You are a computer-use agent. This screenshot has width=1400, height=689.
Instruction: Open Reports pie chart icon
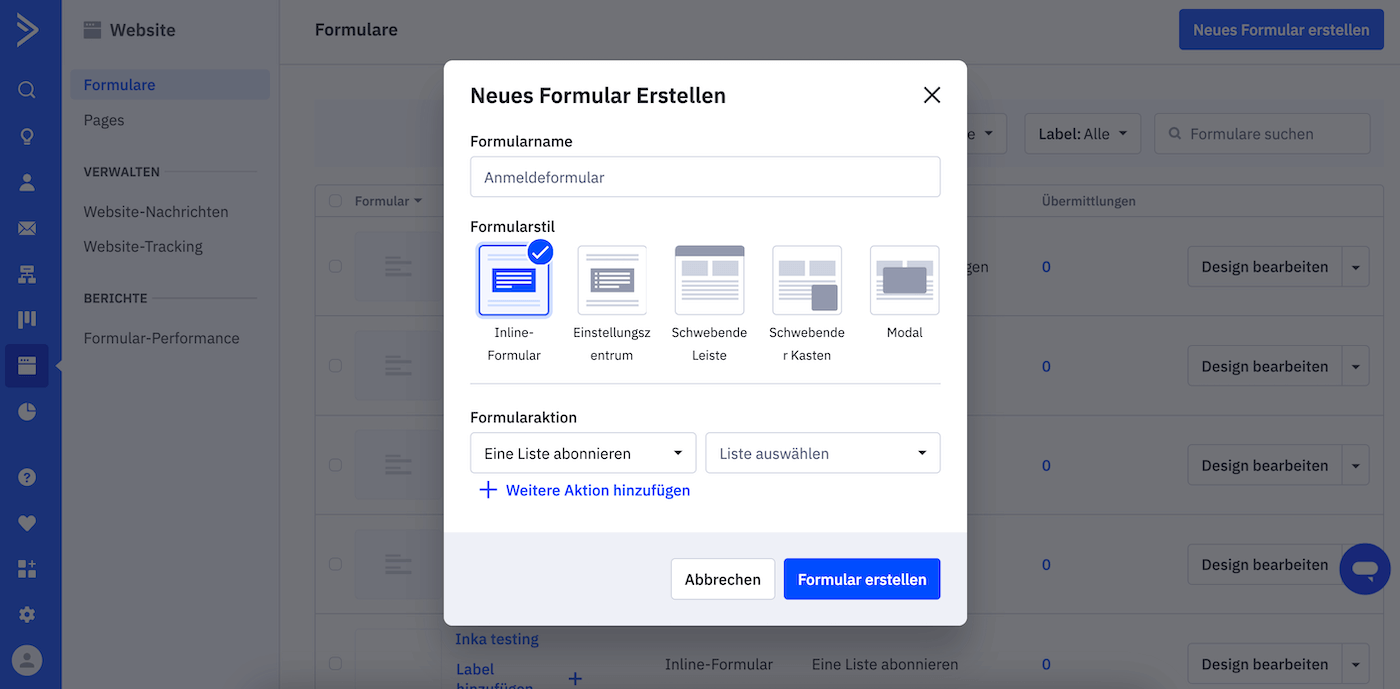tap(27, 412)
